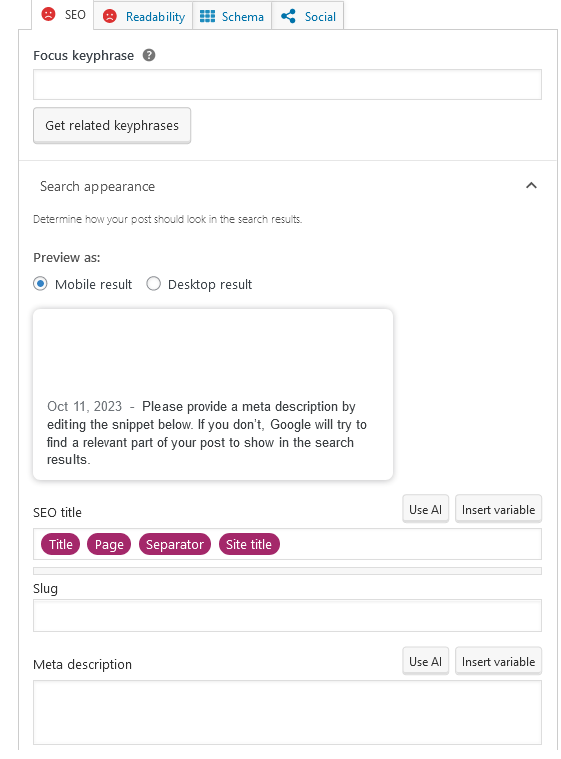Open the Social tab
This screenshot has height=759, width=561.
(308, 16)
